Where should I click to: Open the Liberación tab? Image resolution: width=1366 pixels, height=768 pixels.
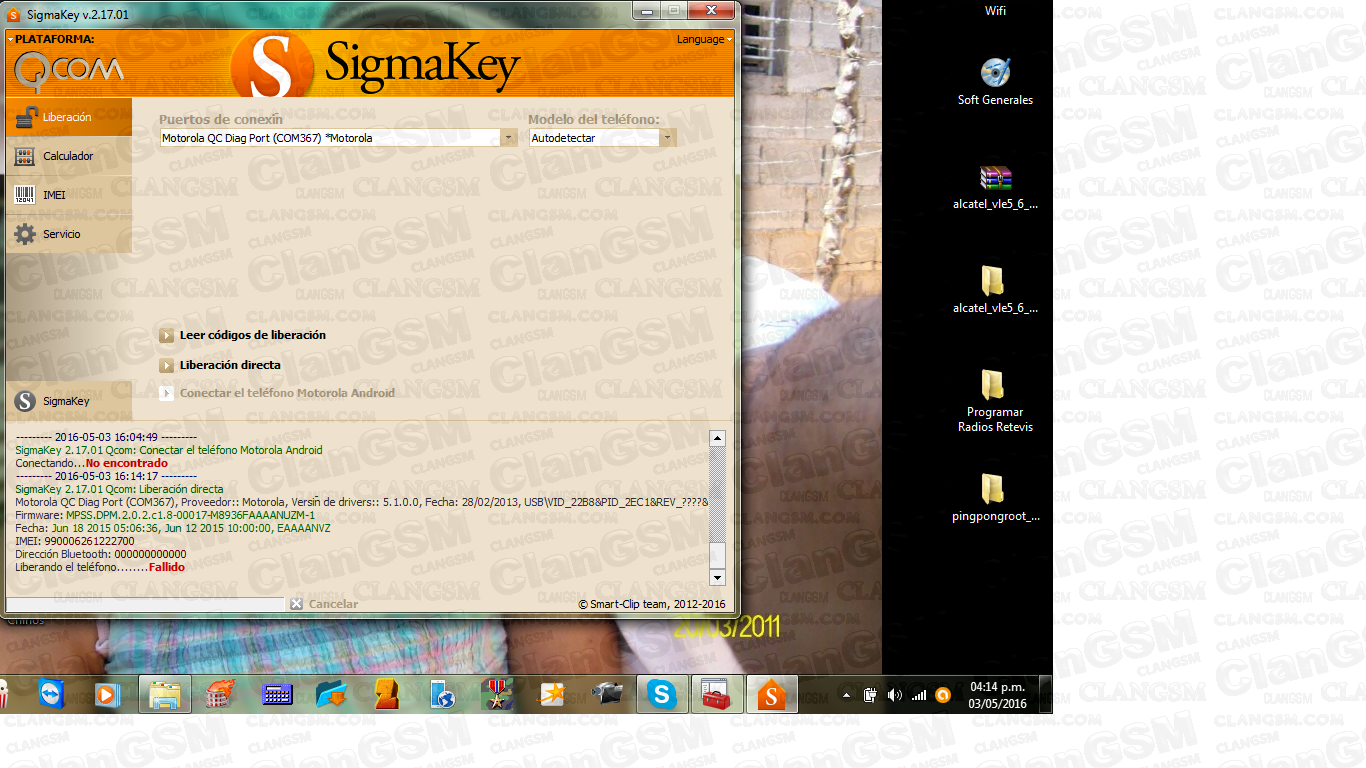coord(68,117)
